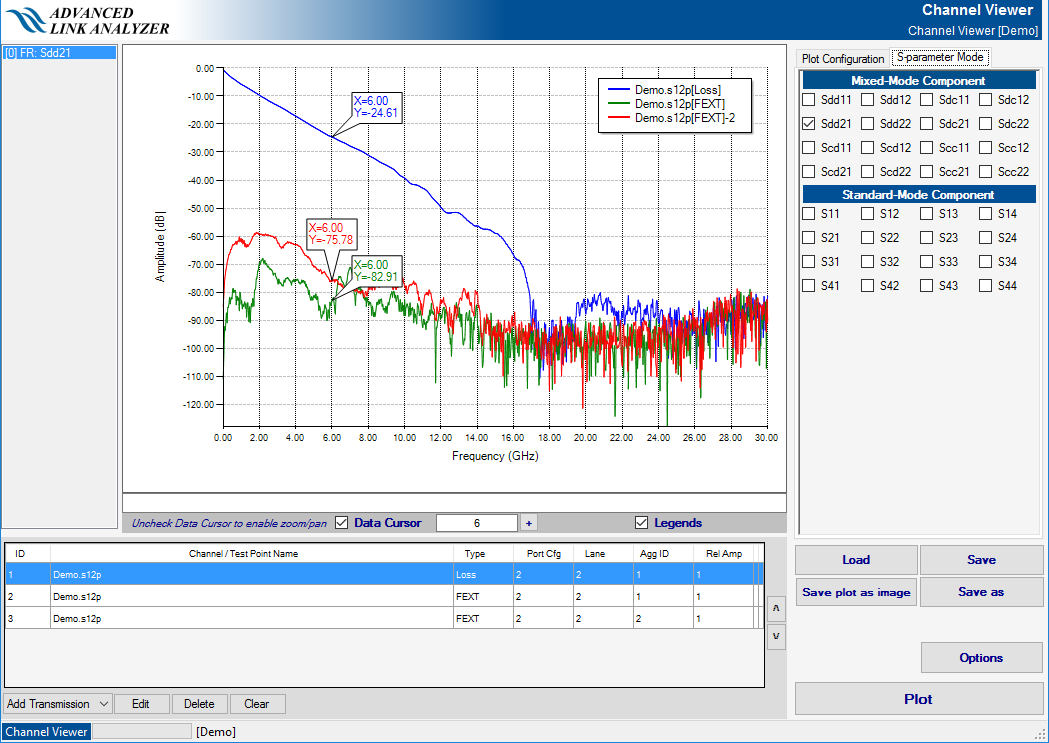Delete the selected channel entry

(x=199, y=704)
